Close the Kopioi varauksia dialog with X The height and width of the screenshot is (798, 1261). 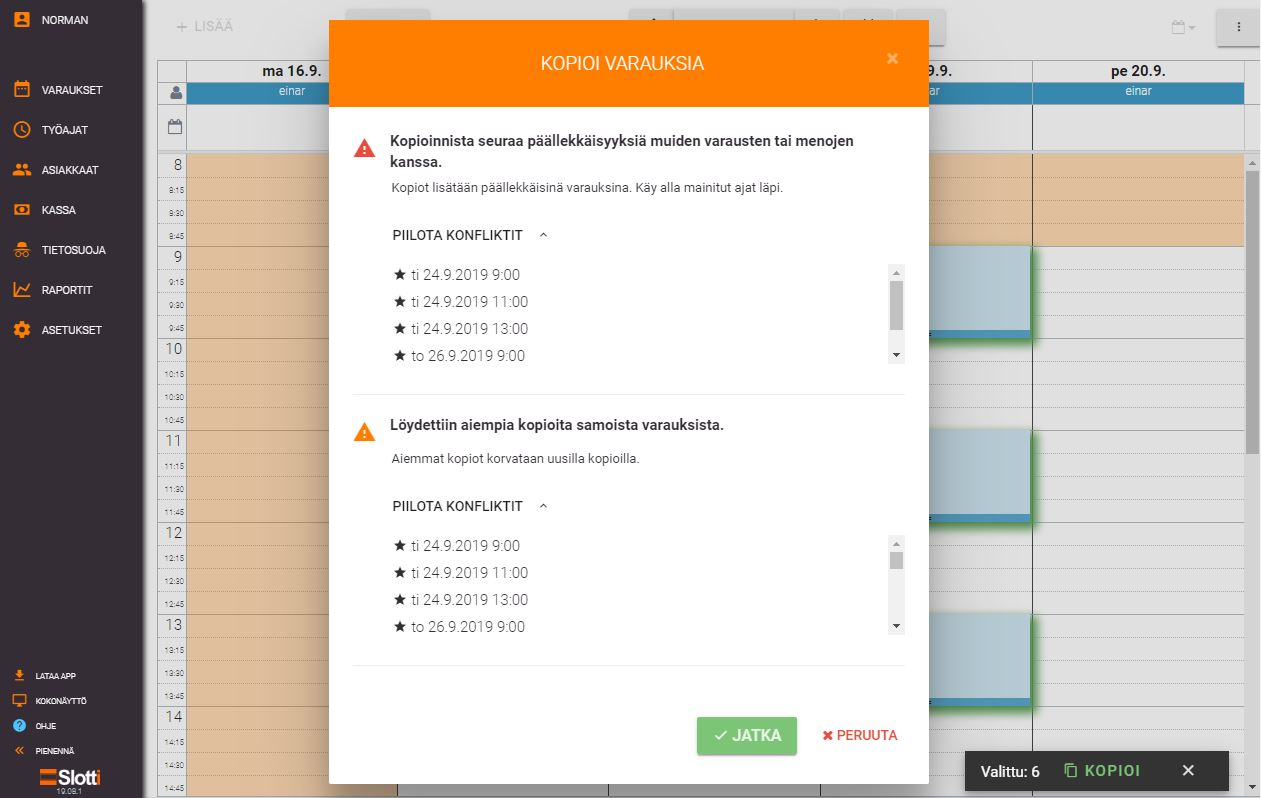893,59
